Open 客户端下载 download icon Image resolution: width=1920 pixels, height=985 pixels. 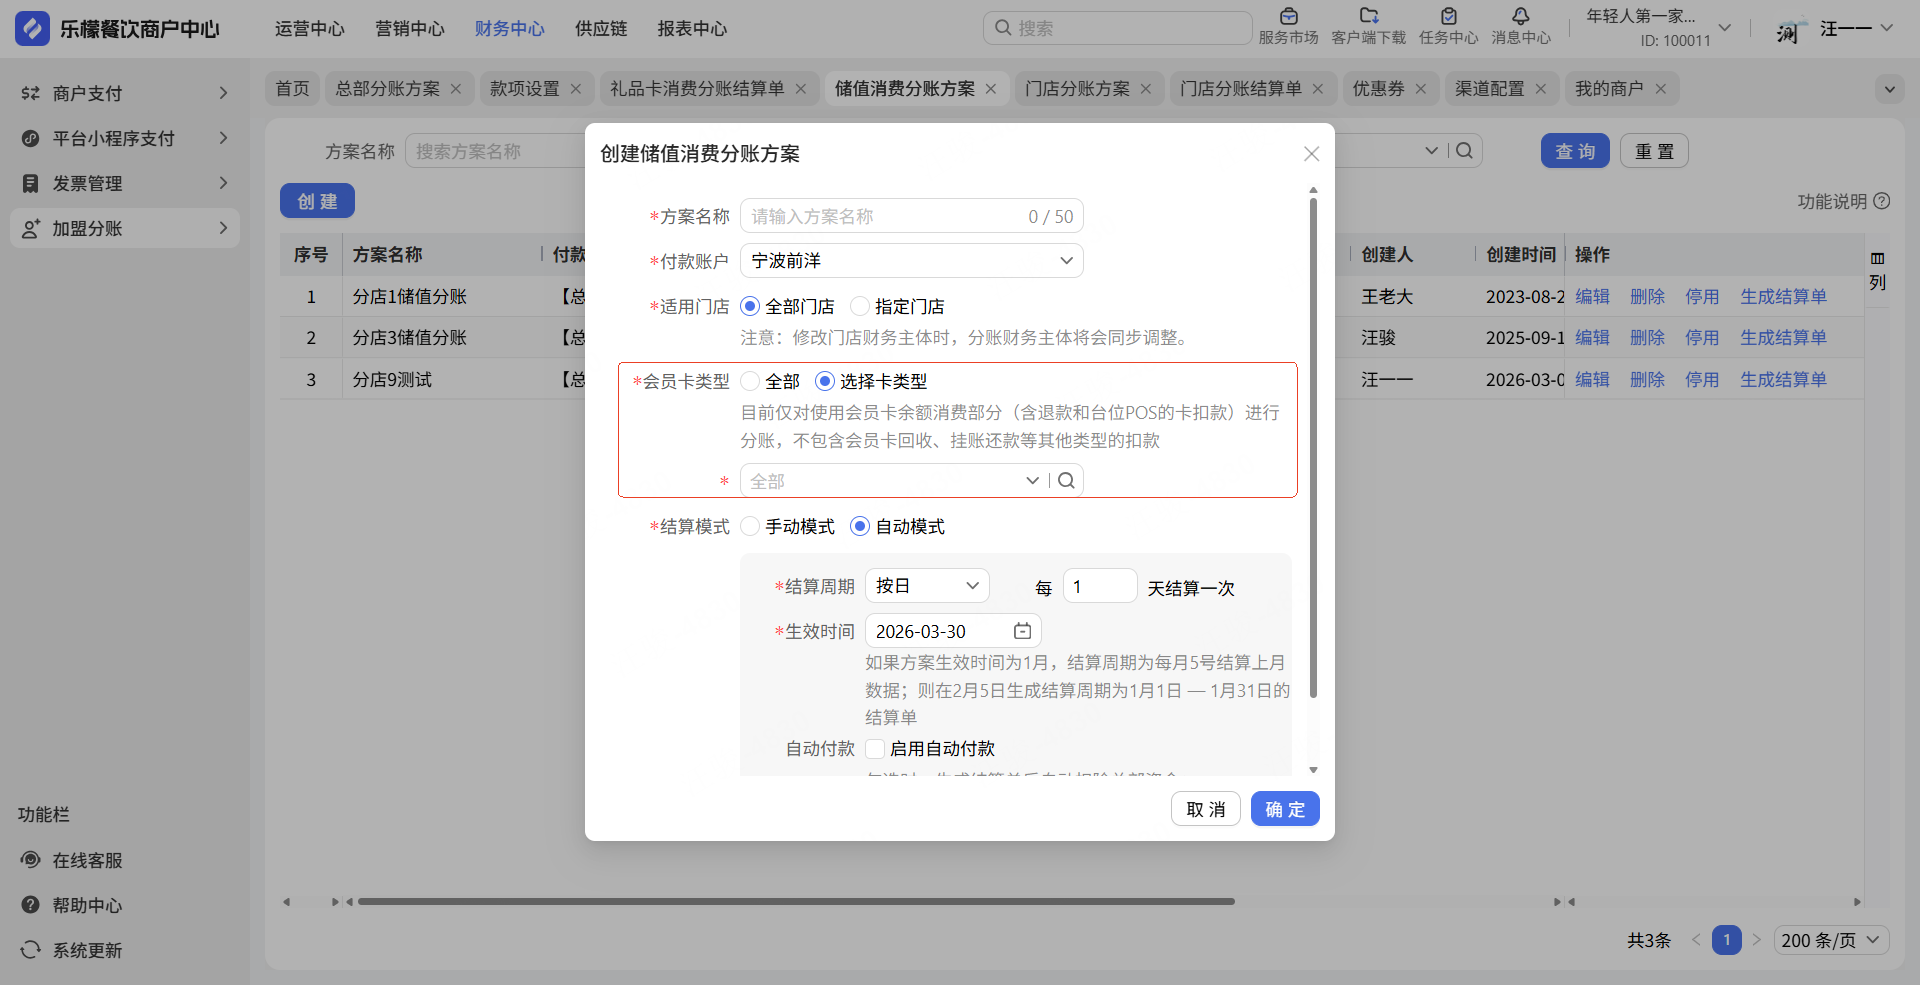[1369, 17]
